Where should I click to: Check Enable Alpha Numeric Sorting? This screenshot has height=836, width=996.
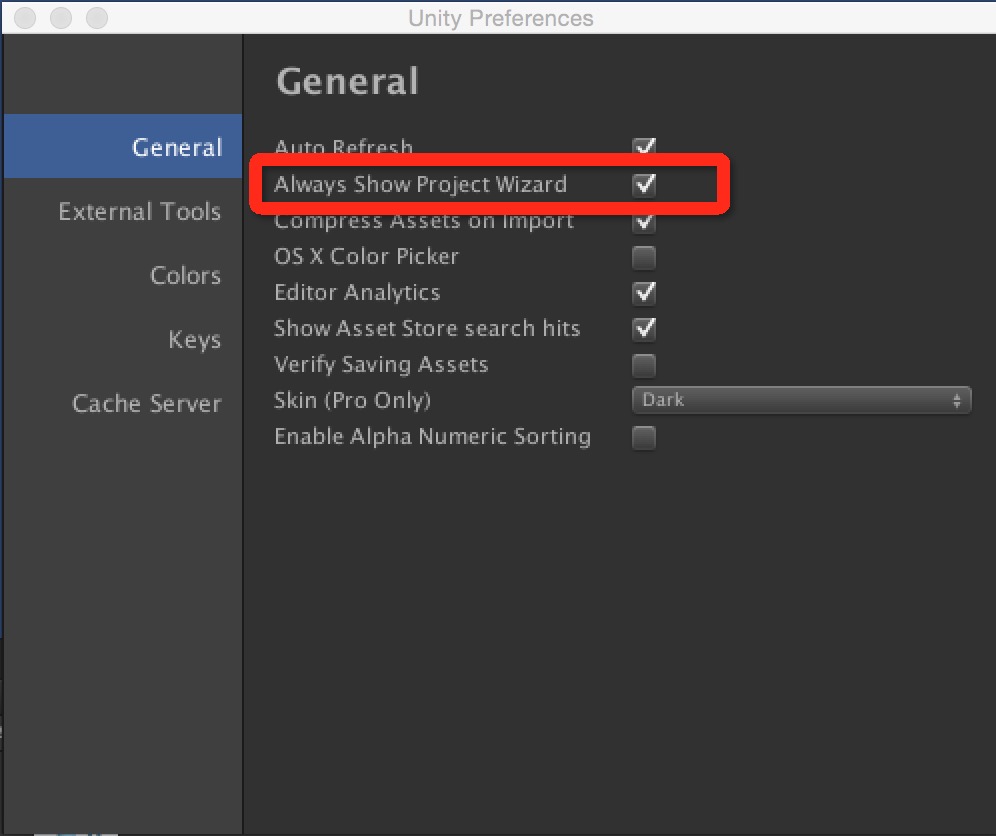click(x=644, y=437)
